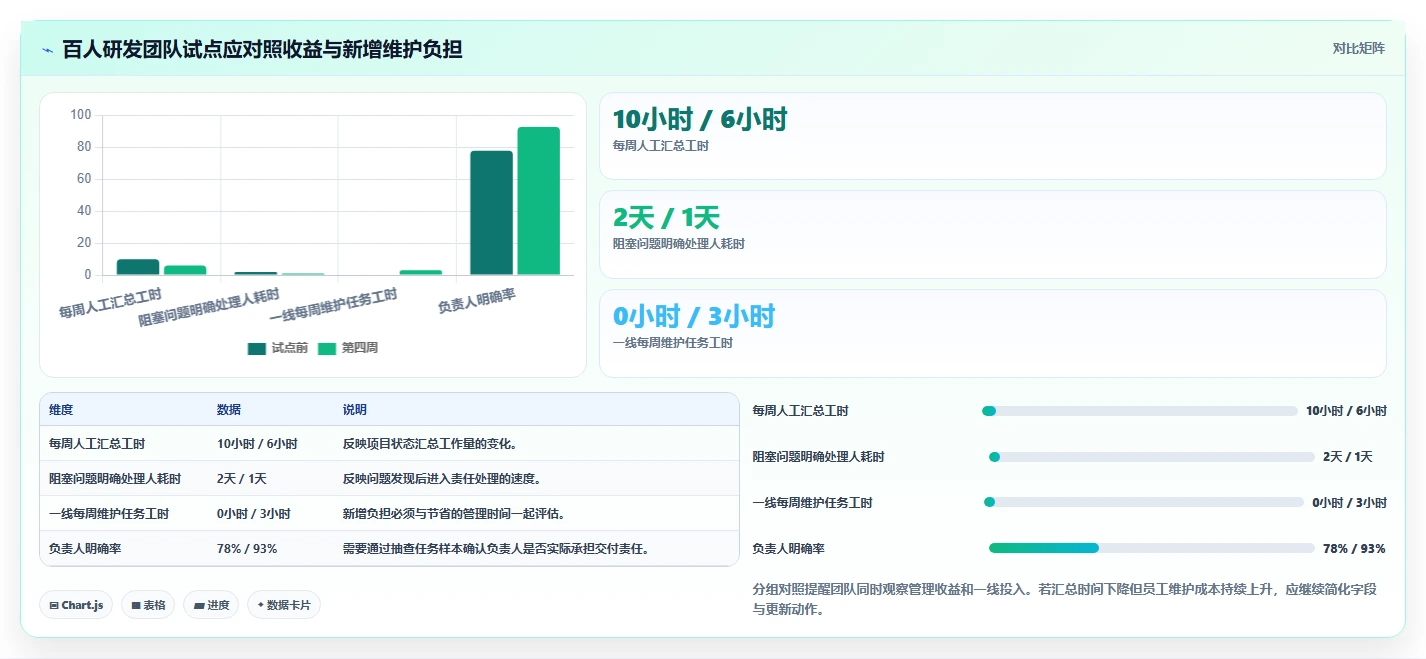Click table row label 阻塞问题明确处理人耗时
The height and width of the screenshot is (659, 1426).
pyautogui.click(x=115, y=478)
